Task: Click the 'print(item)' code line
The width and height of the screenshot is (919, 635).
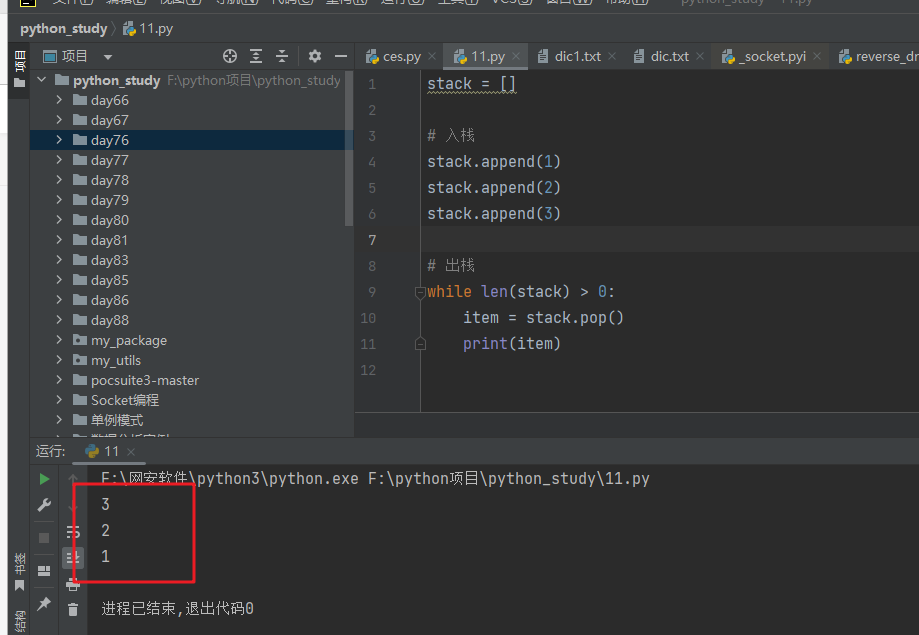Action: (x=512, y=344)
